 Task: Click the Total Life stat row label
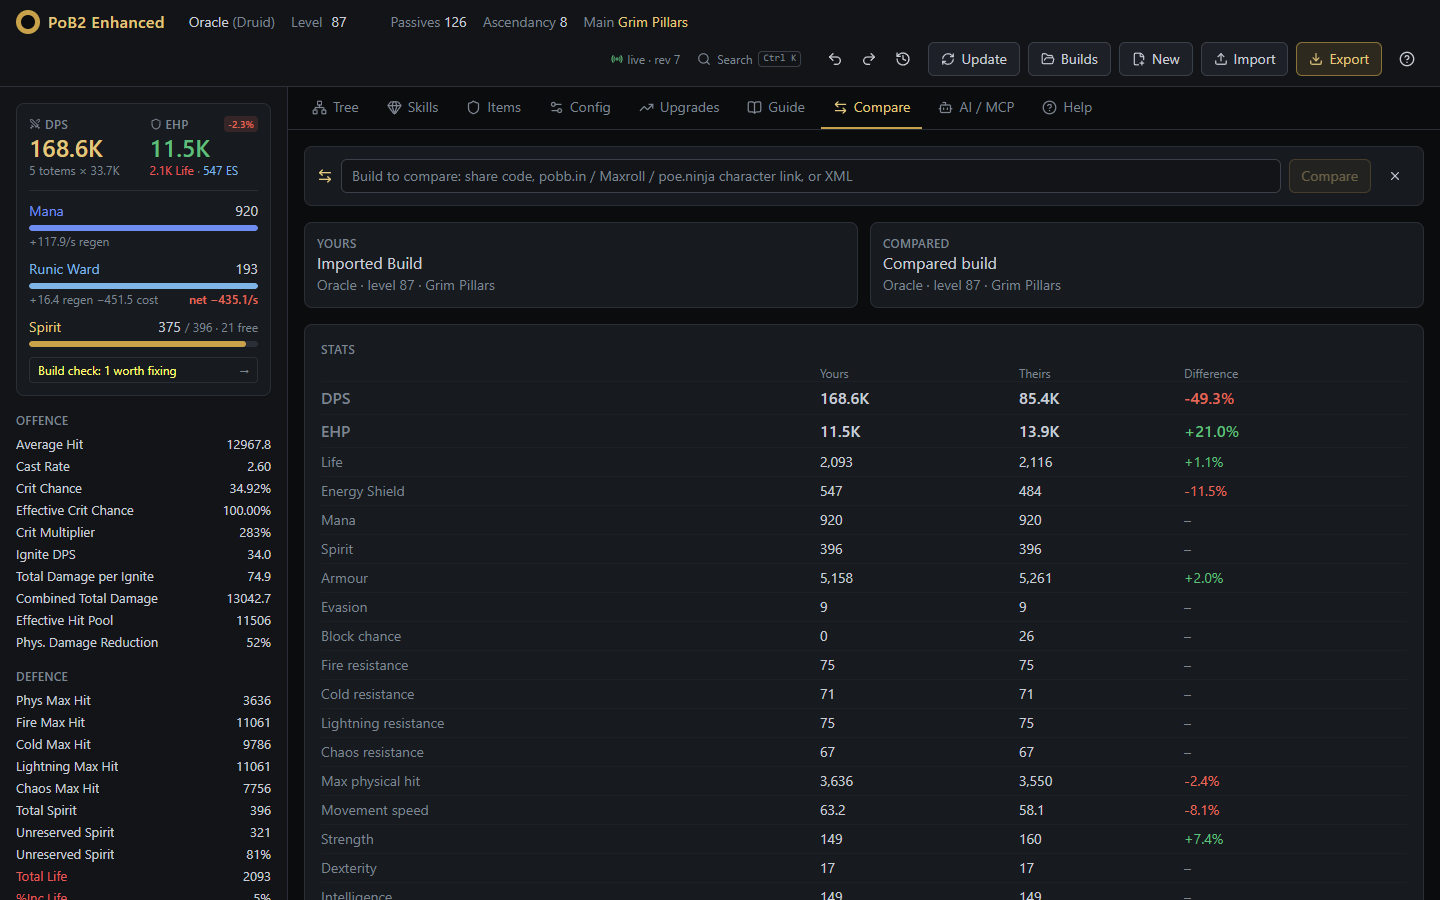pyautogui.click(x=42, y=876)
